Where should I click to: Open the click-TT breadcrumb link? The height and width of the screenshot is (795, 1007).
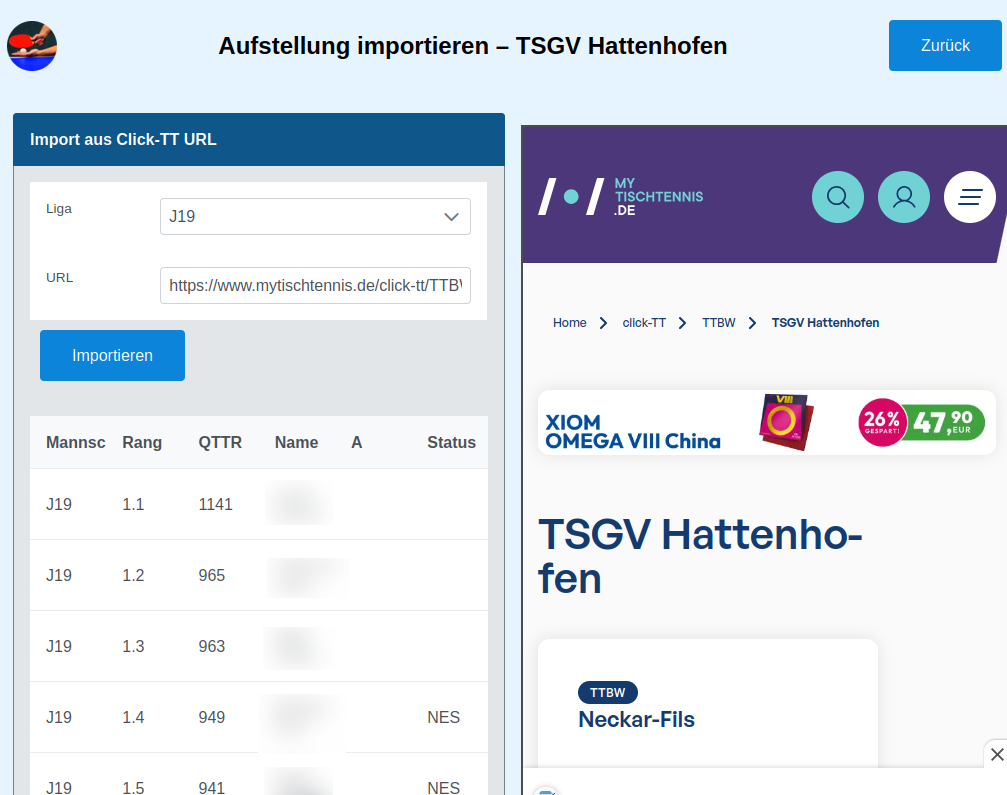(x=644, y=322)
